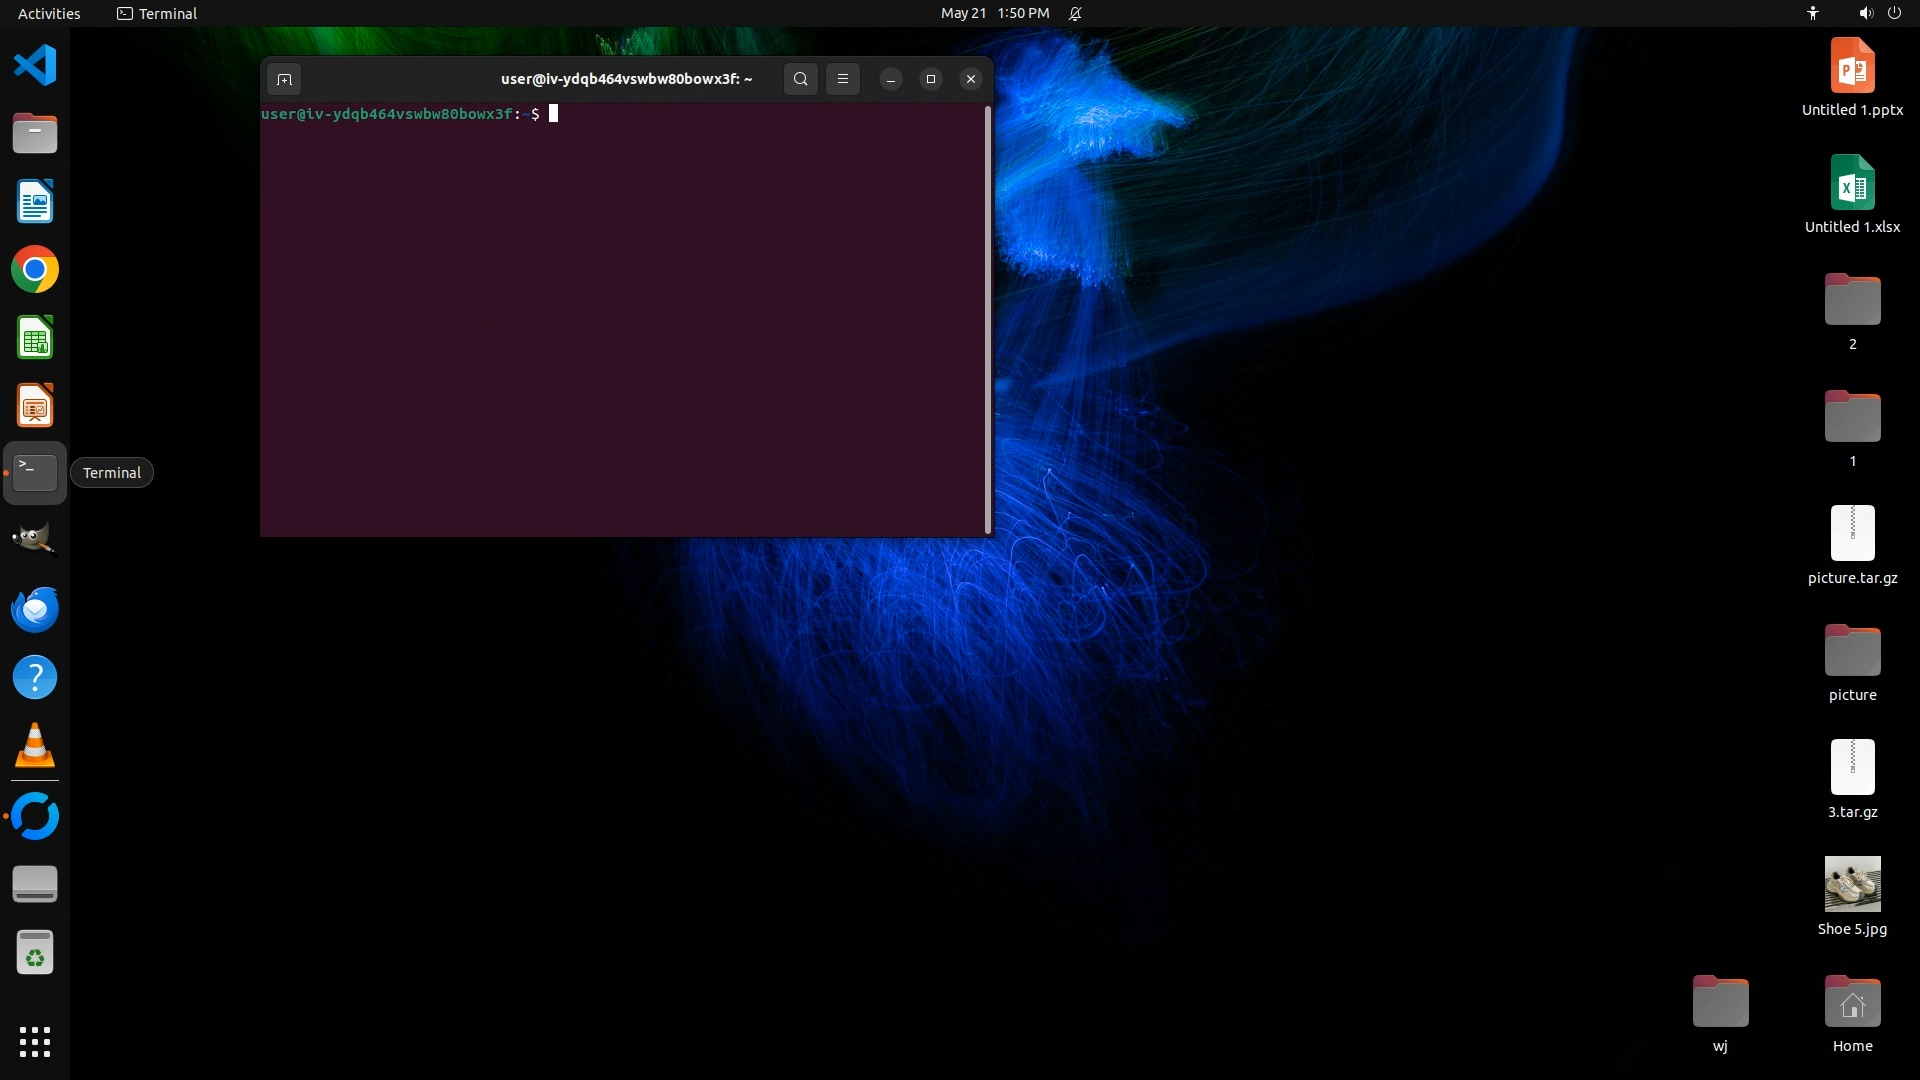Show all applications grid
This screenshot has width=1920, height=1080.
[35, 1041]
